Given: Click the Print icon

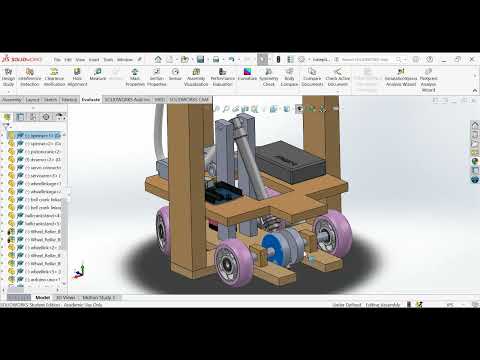Looking at the screenshot, I should [216, 59].
